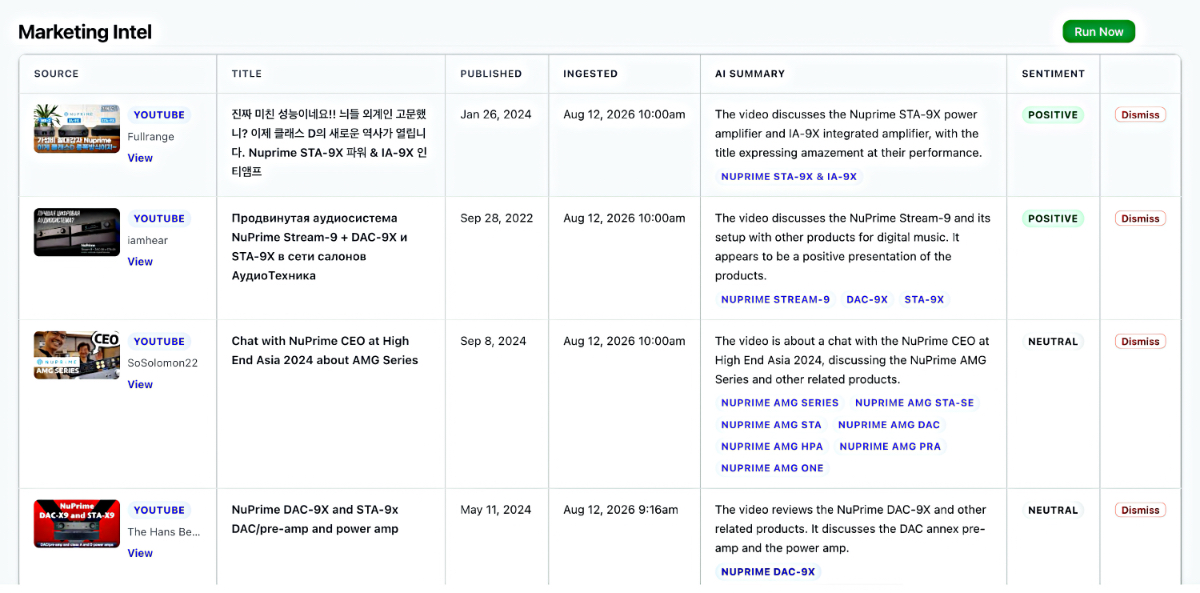Click NEUTRAL sentiment badge in SoSolomon22 row

tap(1053, 342)
